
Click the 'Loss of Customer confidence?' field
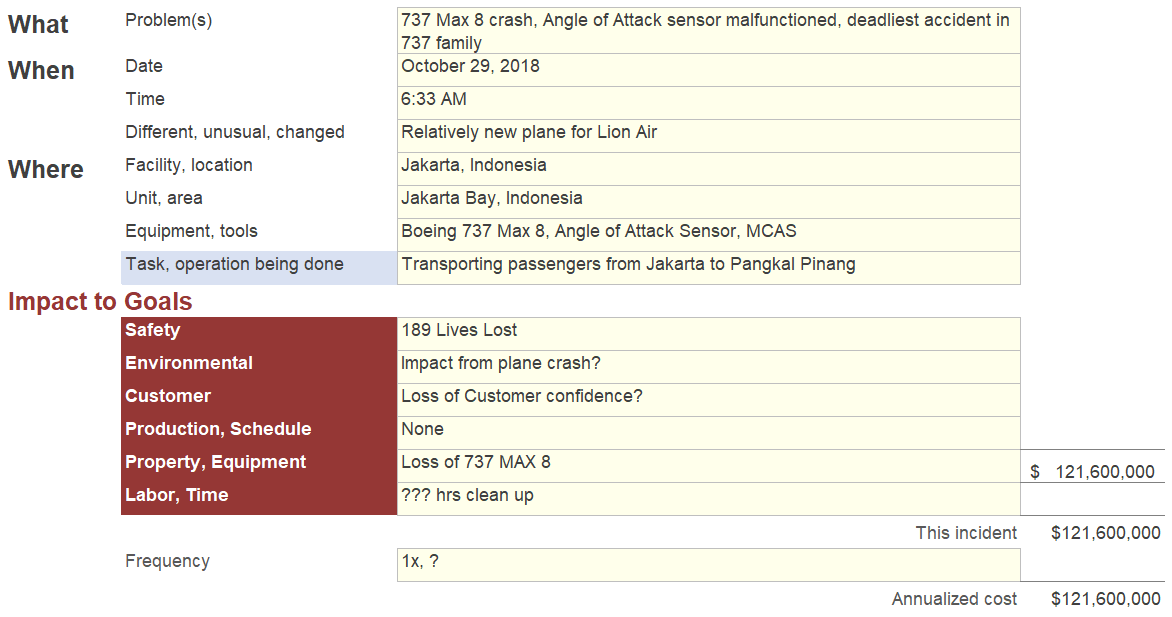(x=708, y=397)
